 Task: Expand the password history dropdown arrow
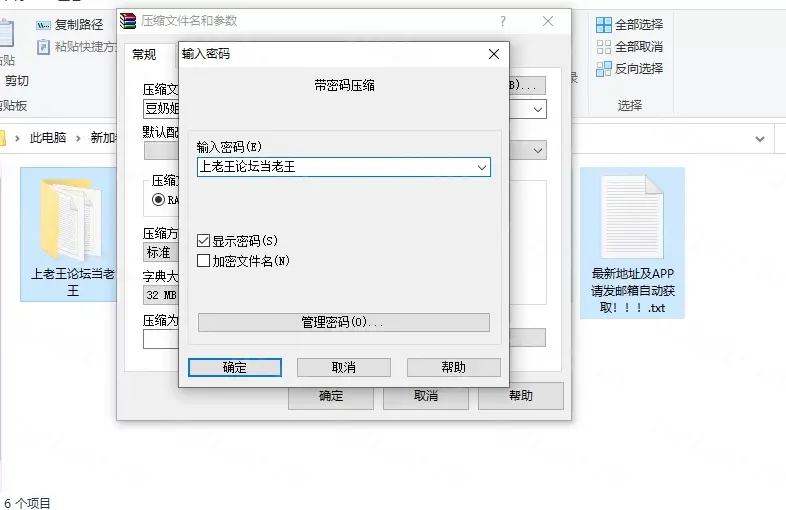(x=482, y=167)
